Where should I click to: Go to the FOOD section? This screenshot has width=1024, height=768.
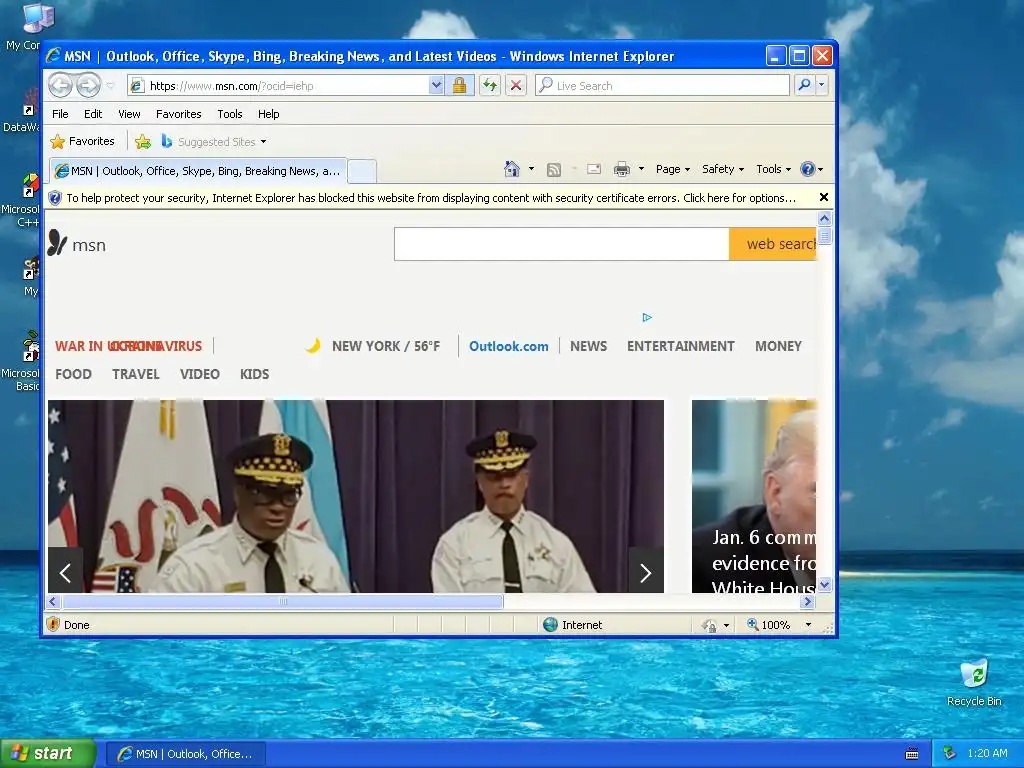(x=73, y=374)
